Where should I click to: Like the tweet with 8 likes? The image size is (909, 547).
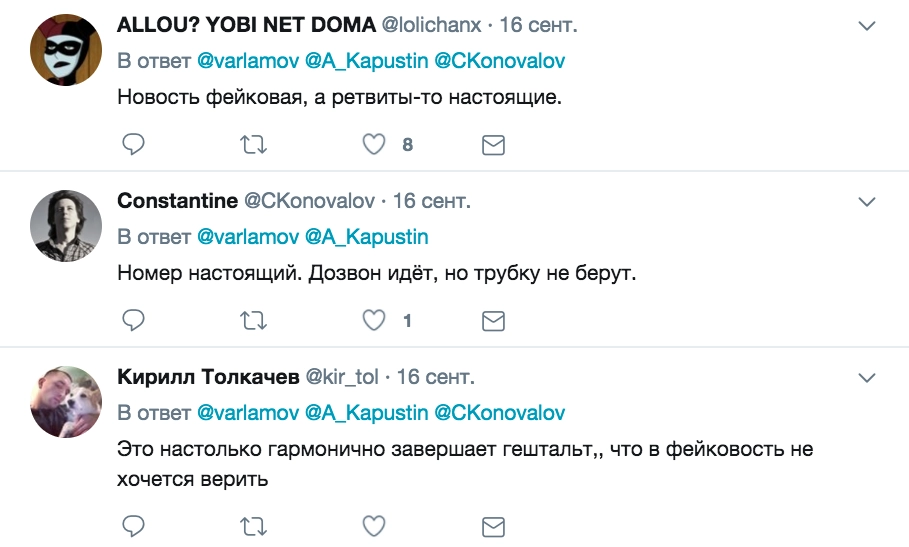pyautogui.click(x=374, y=146)
